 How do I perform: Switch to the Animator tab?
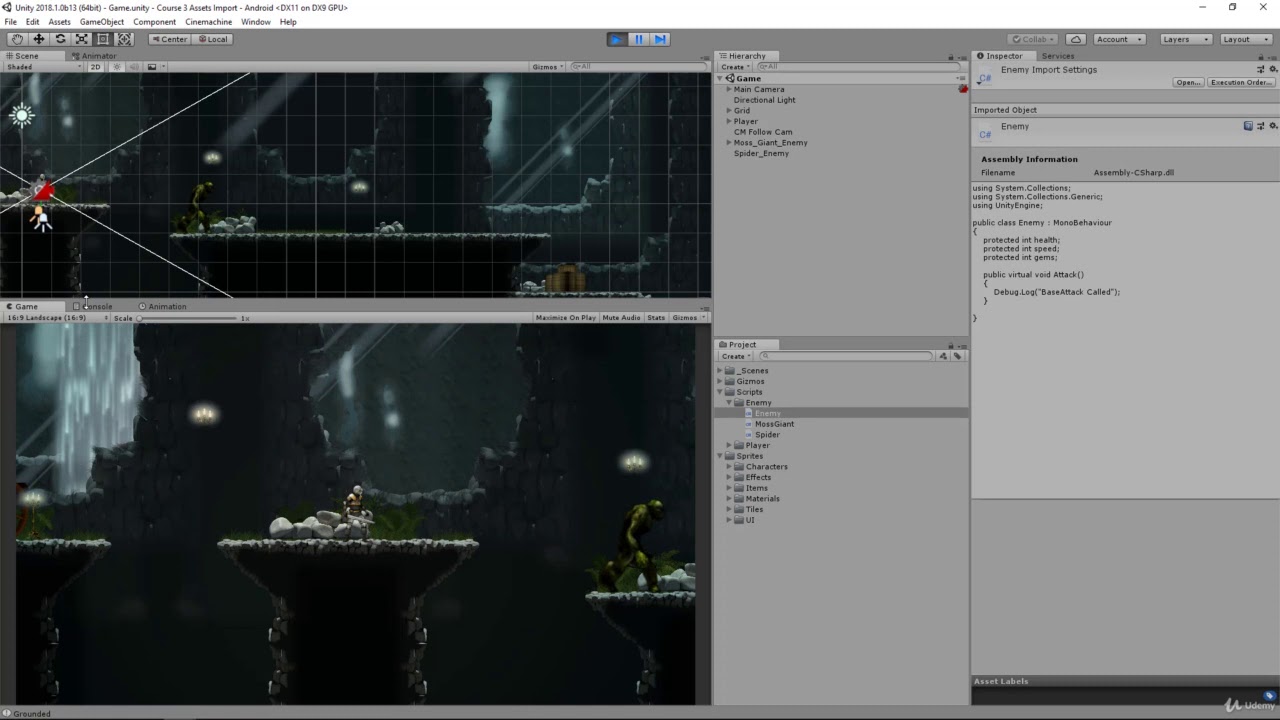(x=98, y=56)
